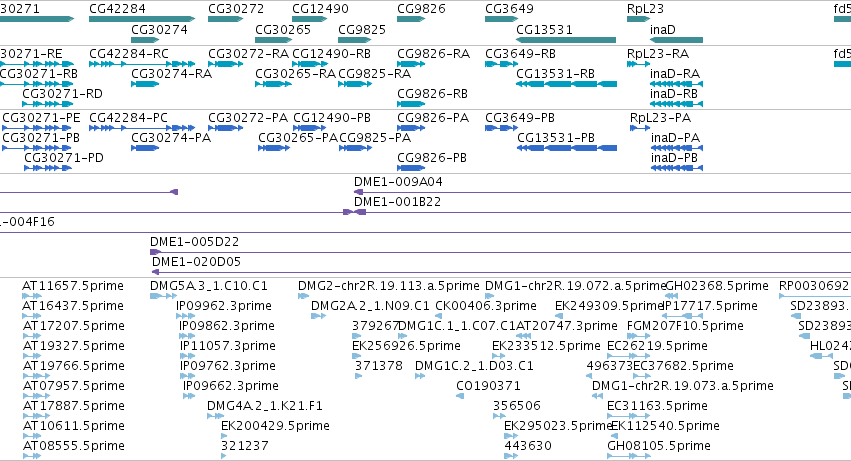
Task: Open EST IP11057.3prime
Action: click(228, 346)
